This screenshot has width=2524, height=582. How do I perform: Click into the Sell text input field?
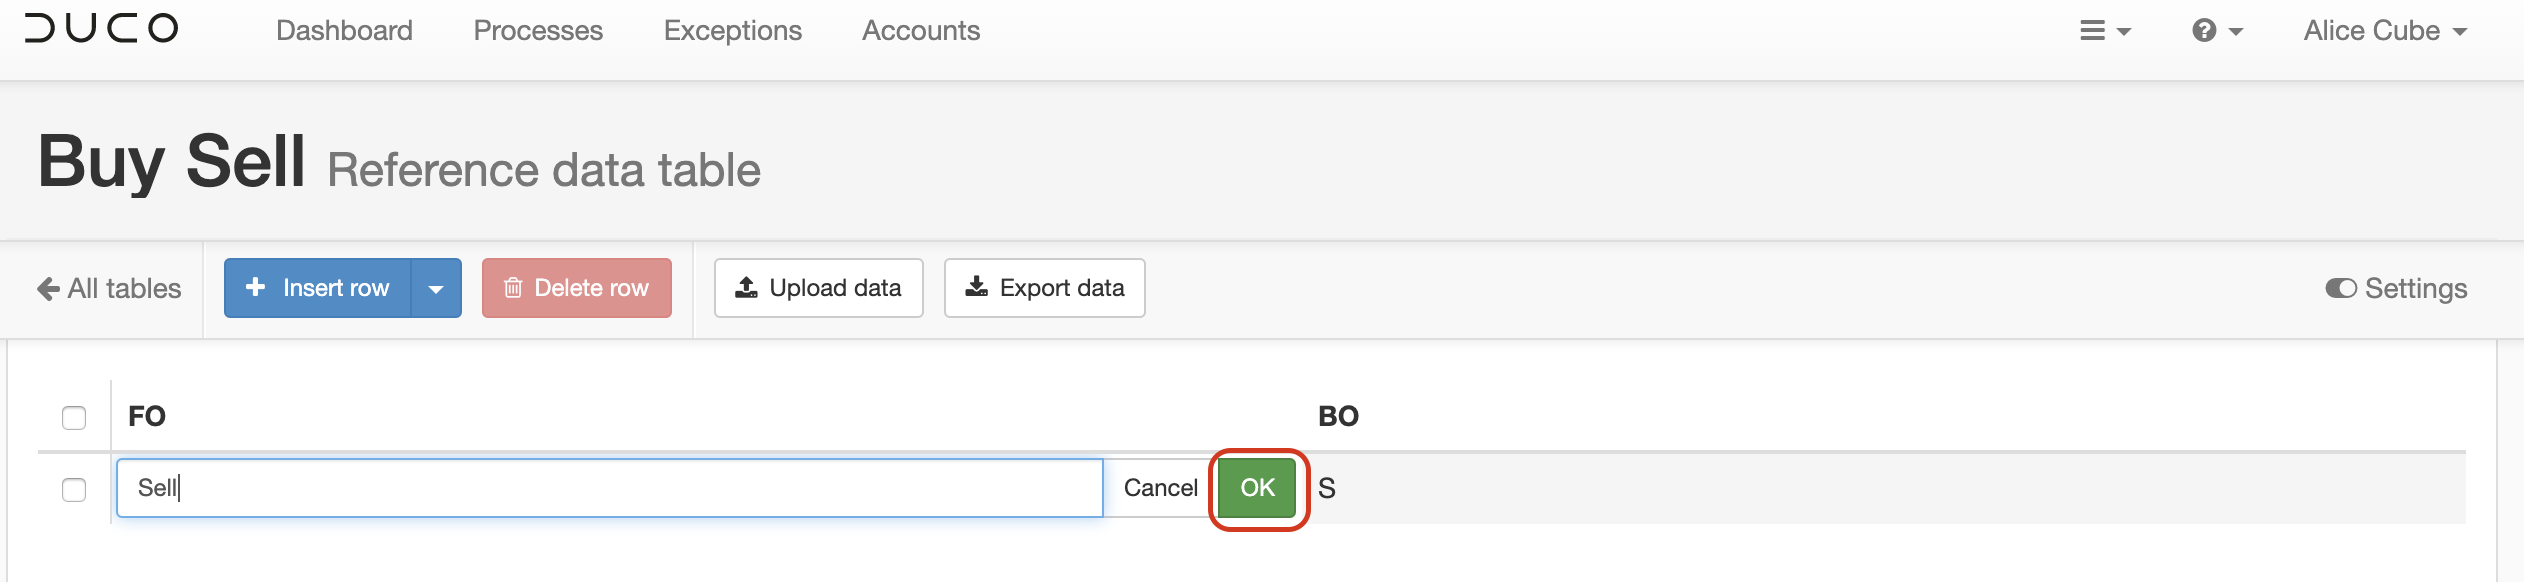pos(610,488)
